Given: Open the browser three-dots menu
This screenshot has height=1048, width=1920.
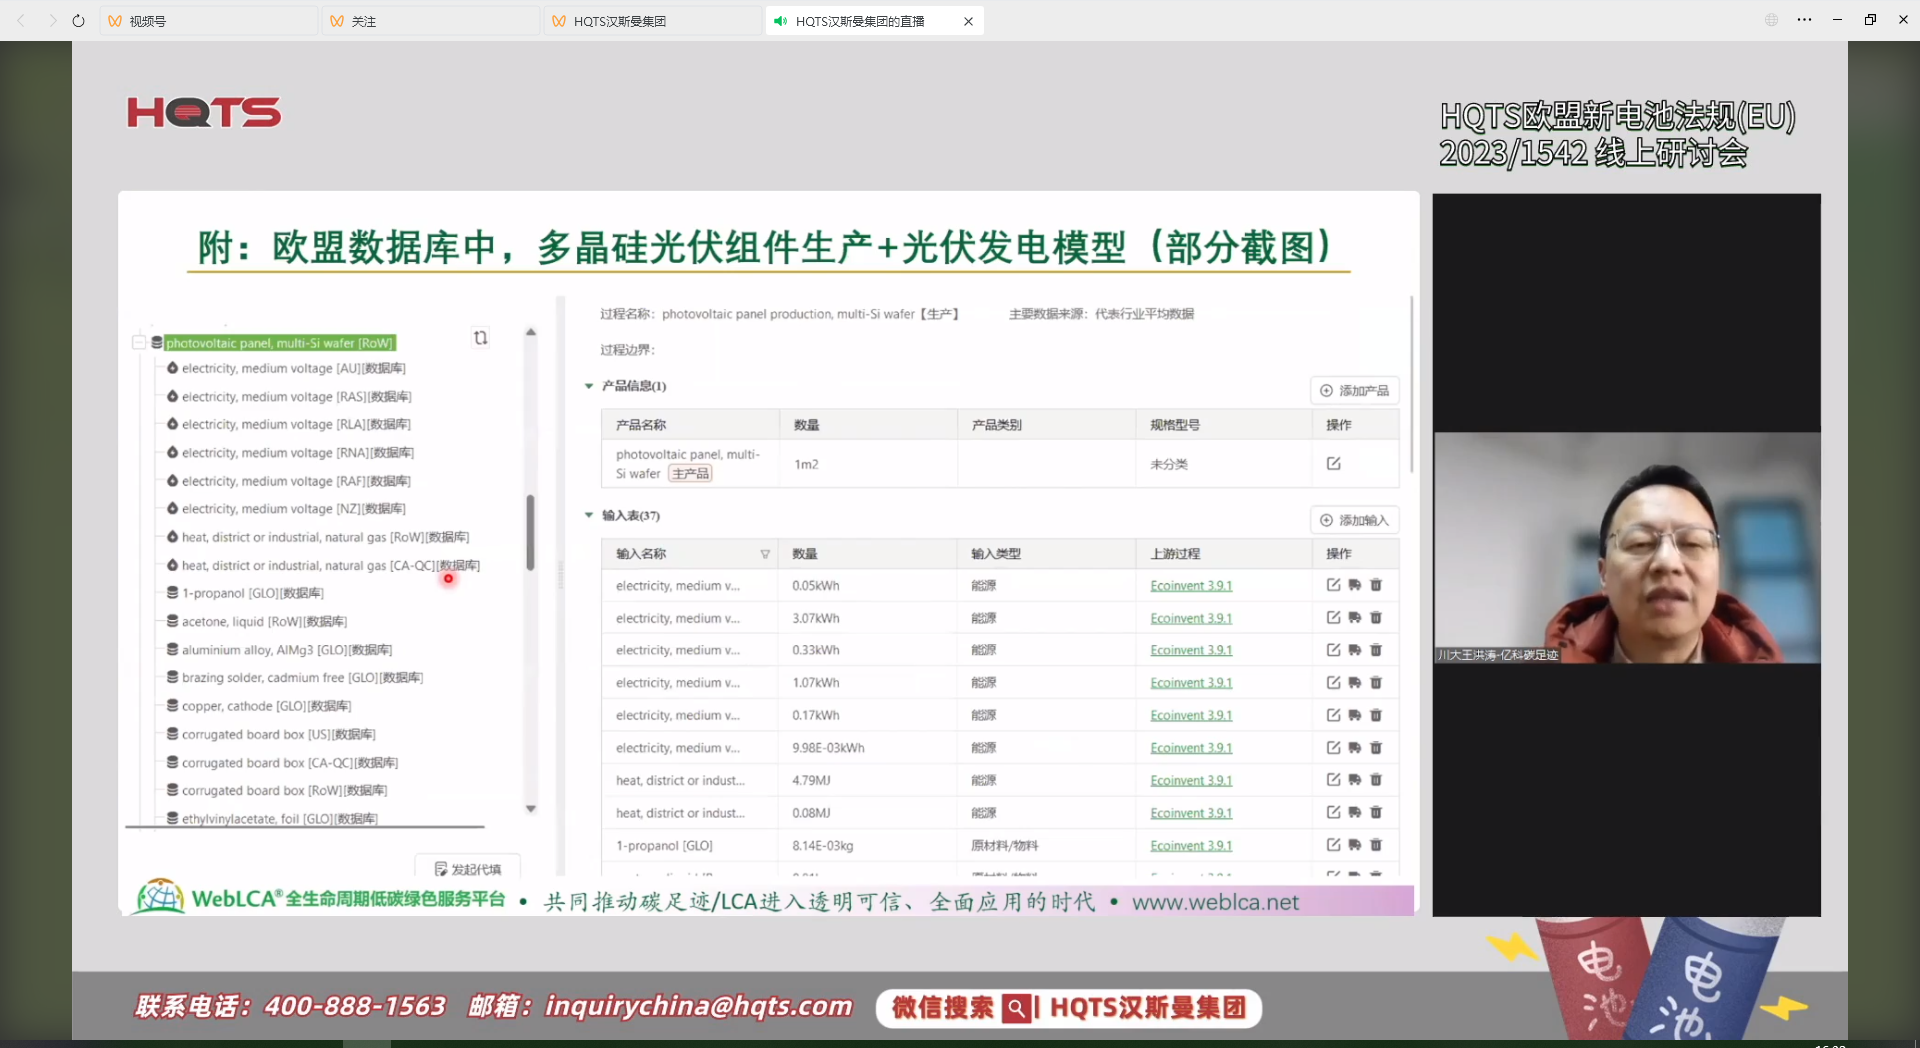Looking at the screenshot, I should [x=1804, y=20].
